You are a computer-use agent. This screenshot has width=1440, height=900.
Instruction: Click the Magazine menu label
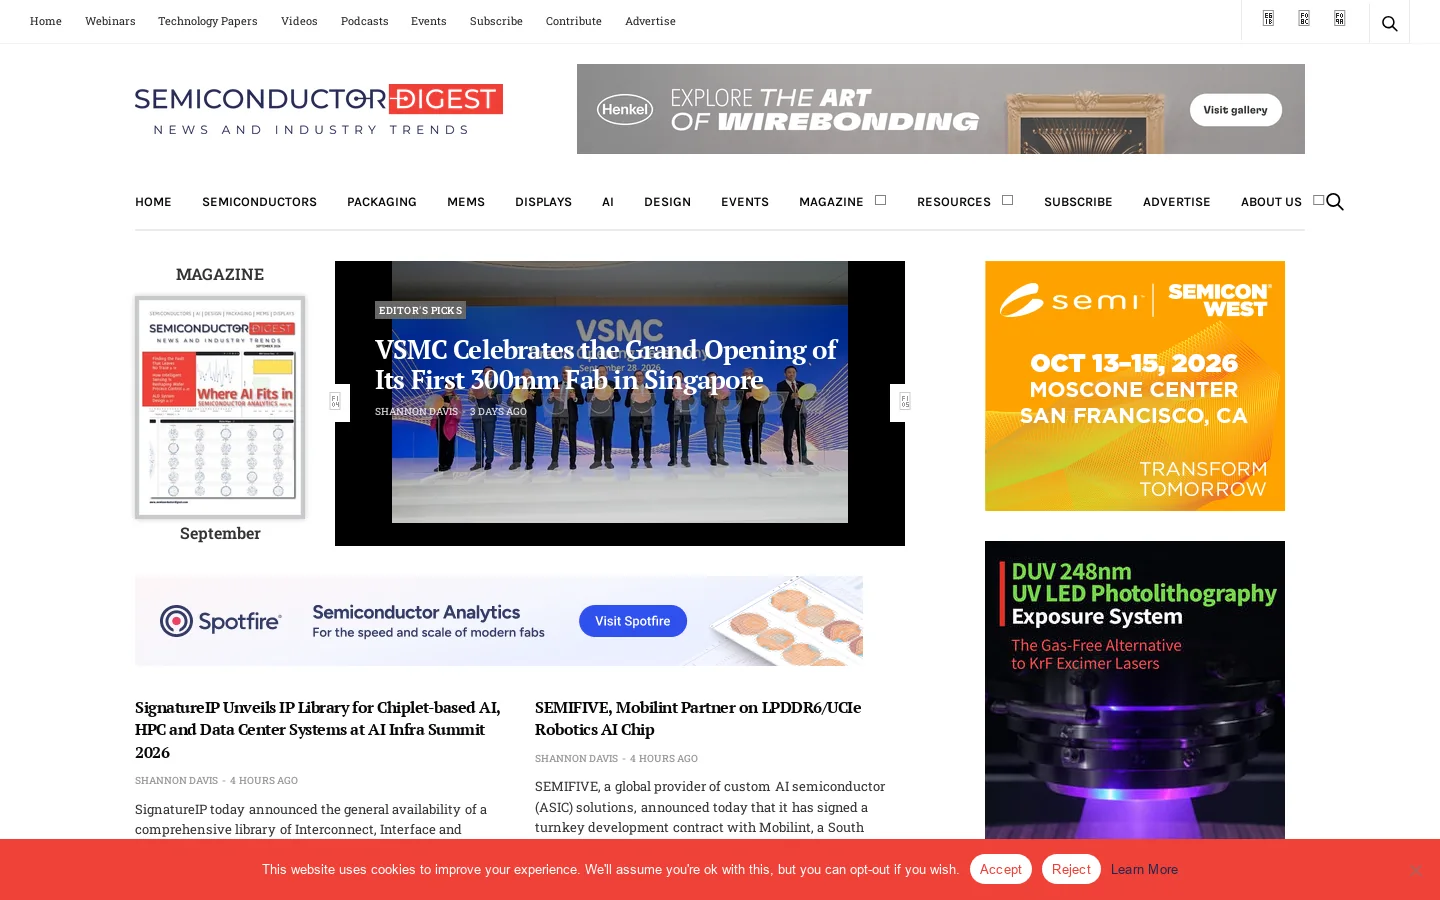pos(831,202)
